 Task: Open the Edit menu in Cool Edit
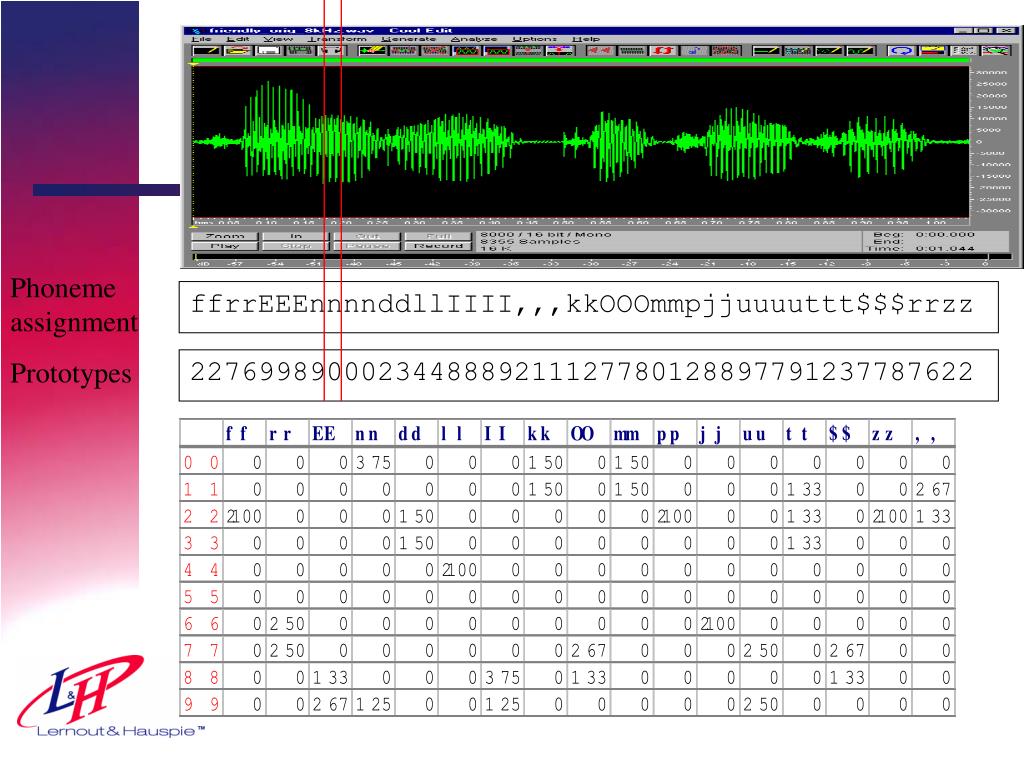coord(238,39)
